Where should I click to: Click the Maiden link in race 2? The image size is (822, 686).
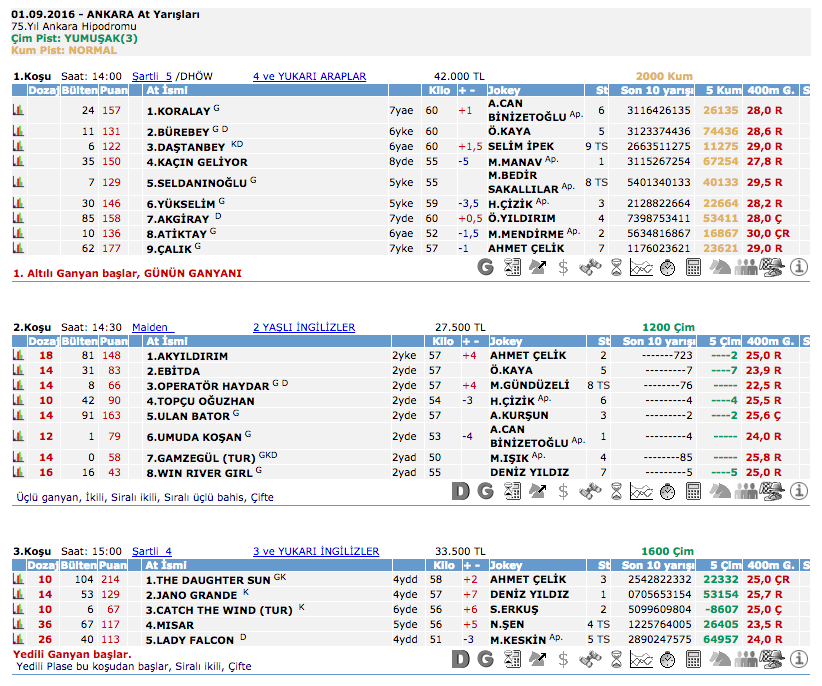click(x=152, y=327)
